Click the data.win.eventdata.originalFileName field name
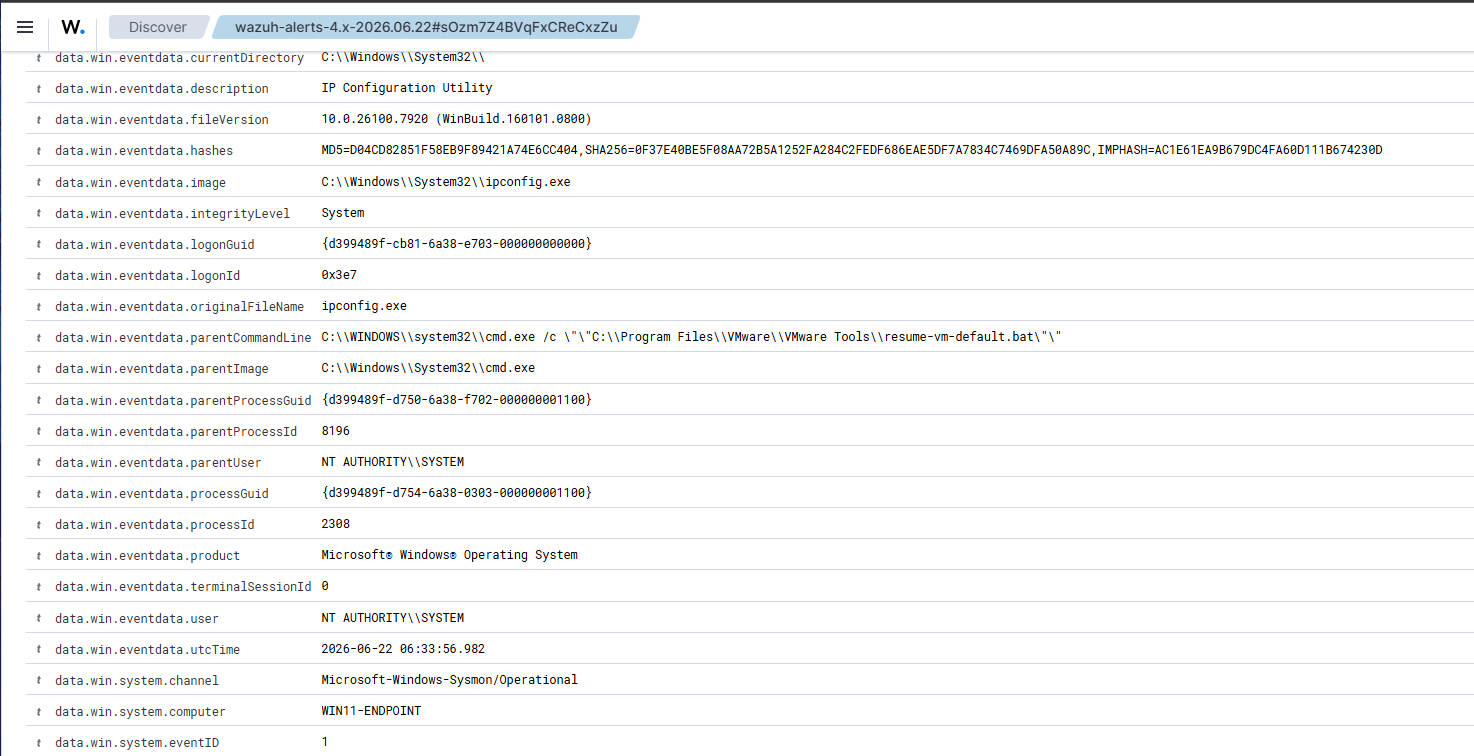The height and width of the screenshot is (756, 1474). [180, 307]
